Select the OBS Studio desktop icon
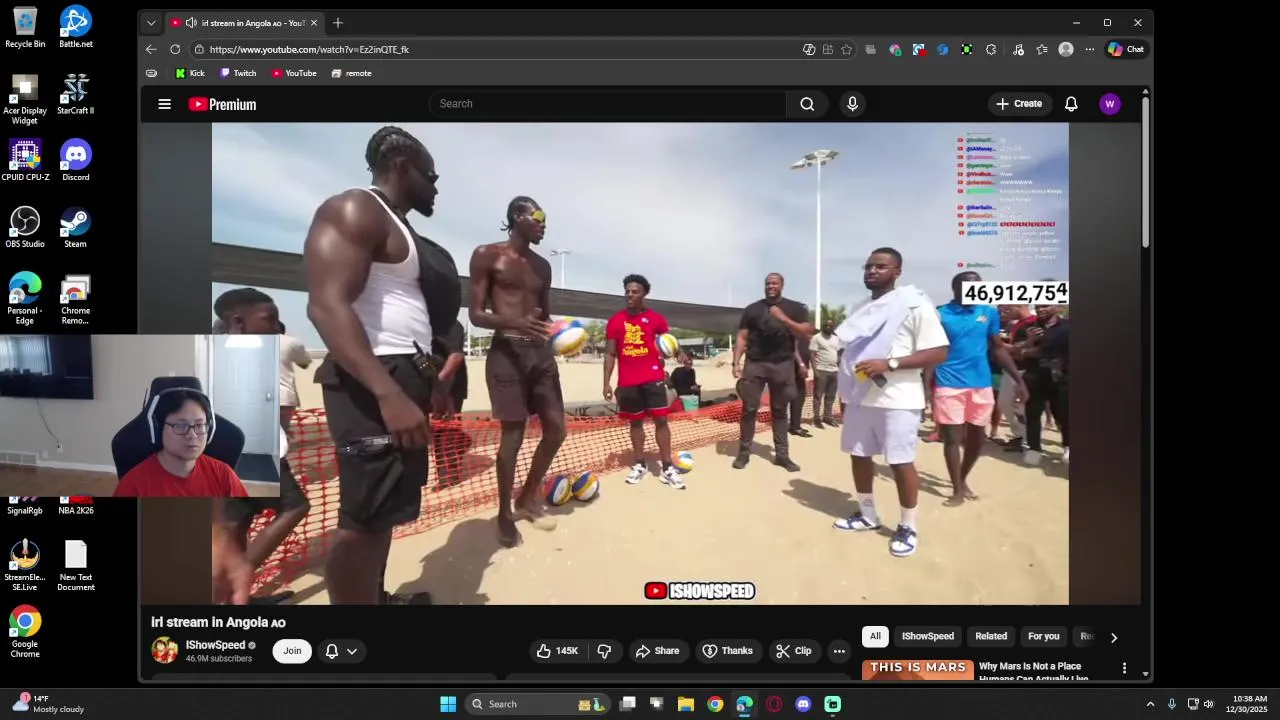Screen dimensions: 1280x720 point(25,227)
